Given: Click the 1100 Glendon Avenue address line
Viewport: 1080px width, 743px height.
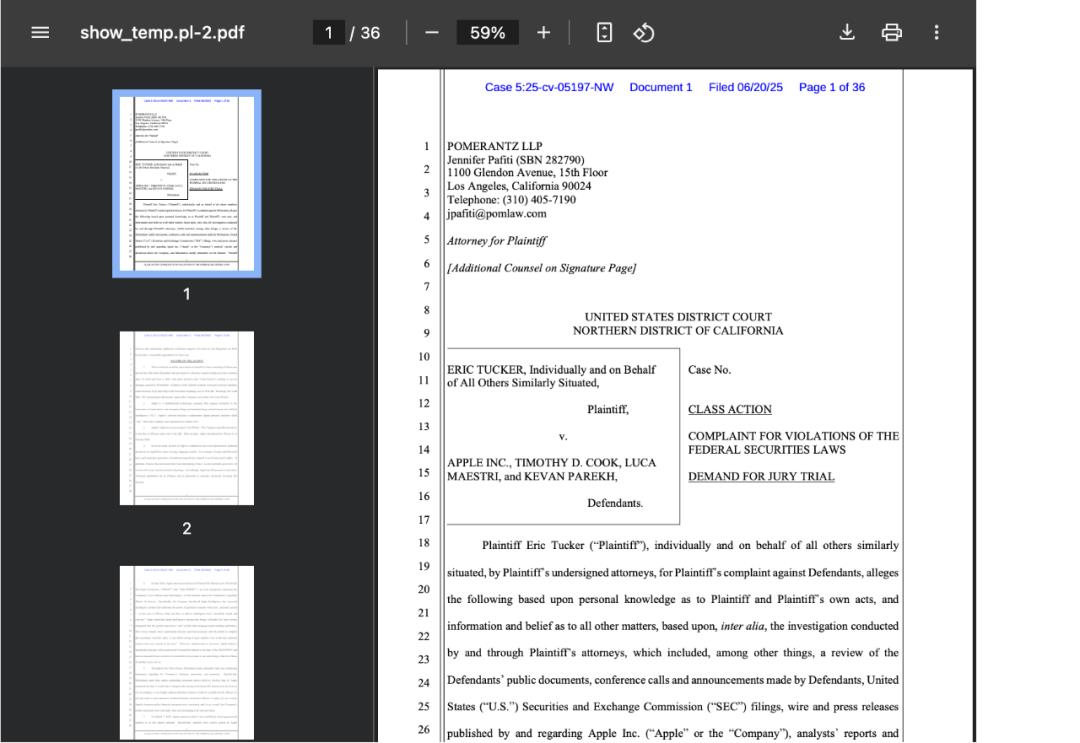Looking at the screenshot, I should pyautogui.click(x=528, y=173).
